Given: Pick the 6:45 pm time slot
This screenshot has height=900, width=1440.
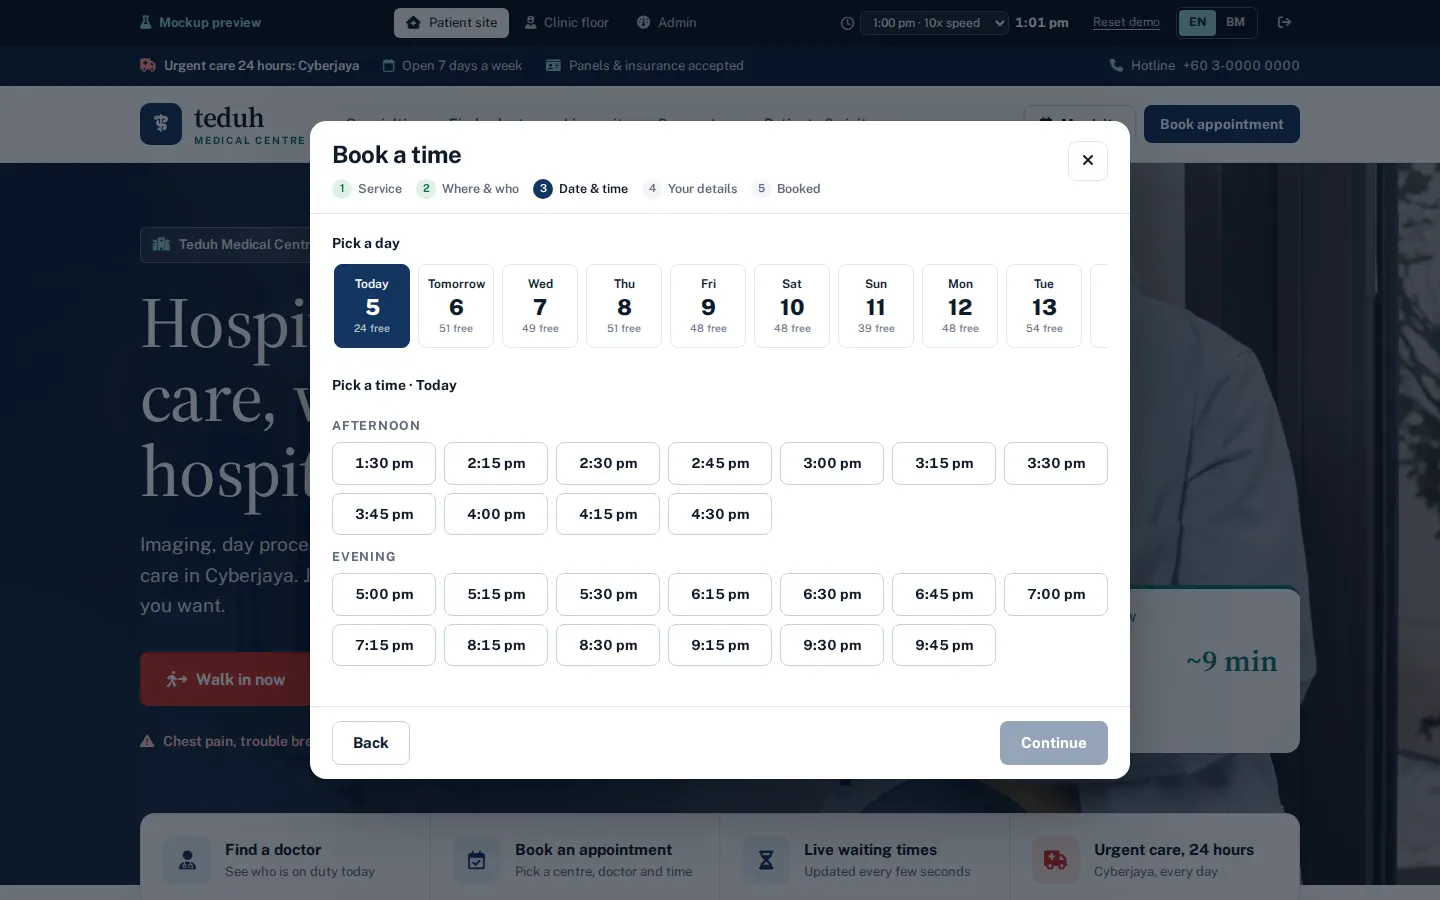Looking at the screenshot, I should [x=944, y=594].
